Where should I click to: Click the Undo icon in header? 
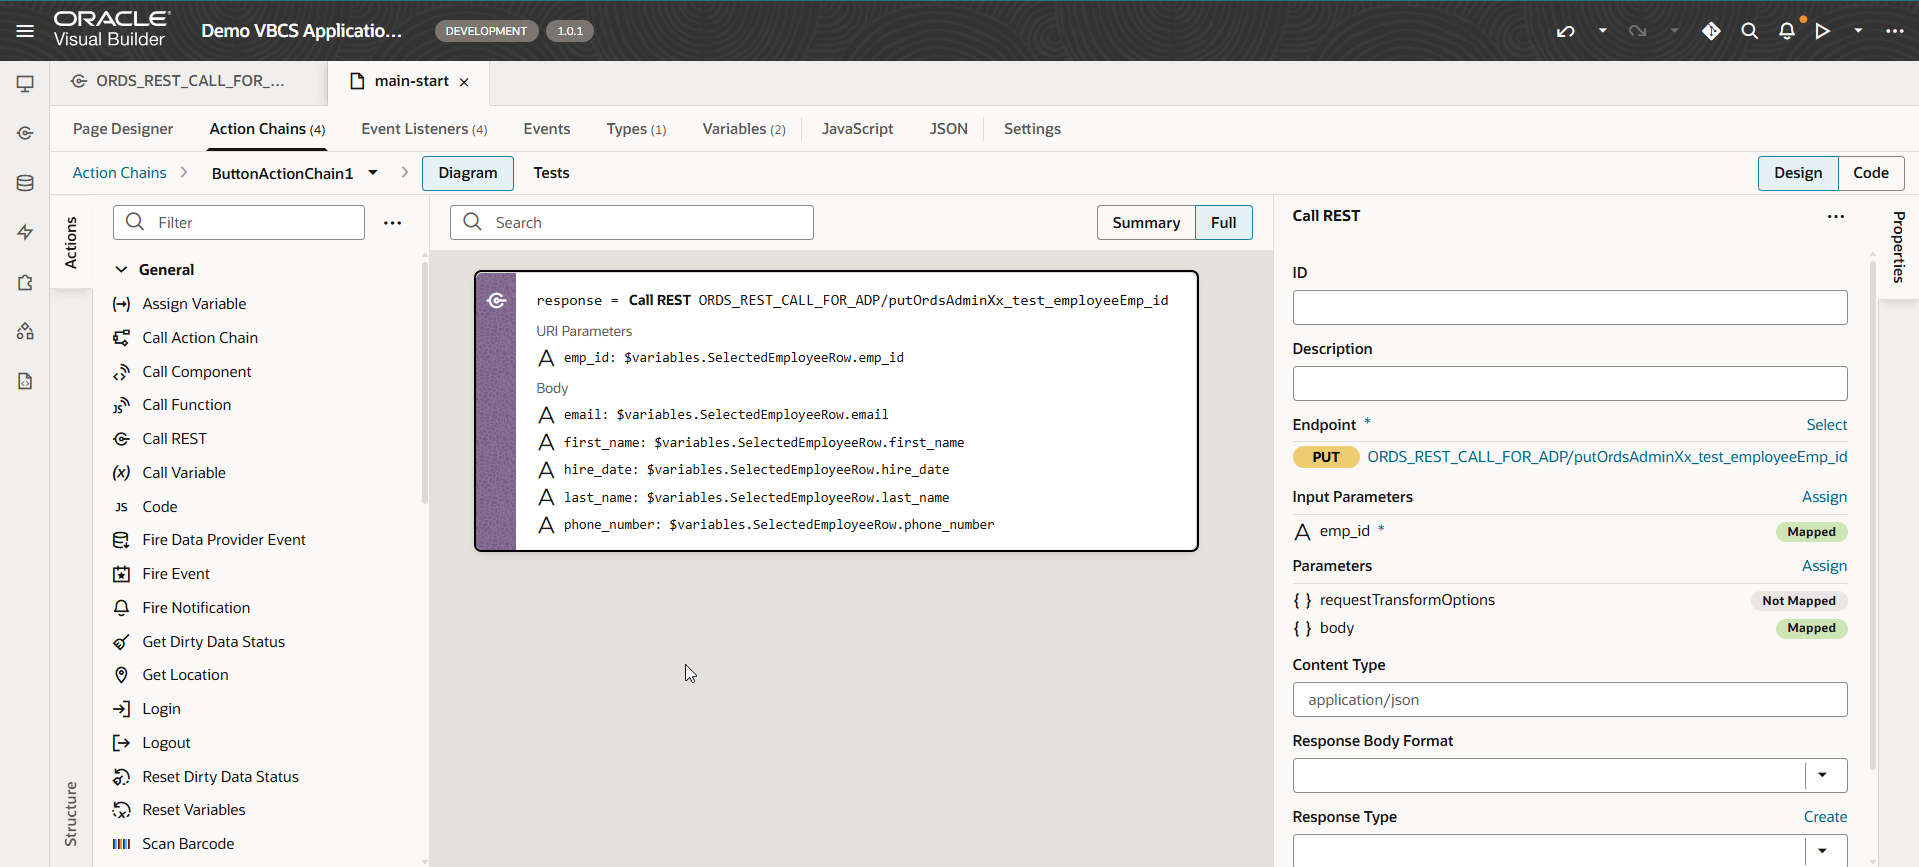[1566, 31]
